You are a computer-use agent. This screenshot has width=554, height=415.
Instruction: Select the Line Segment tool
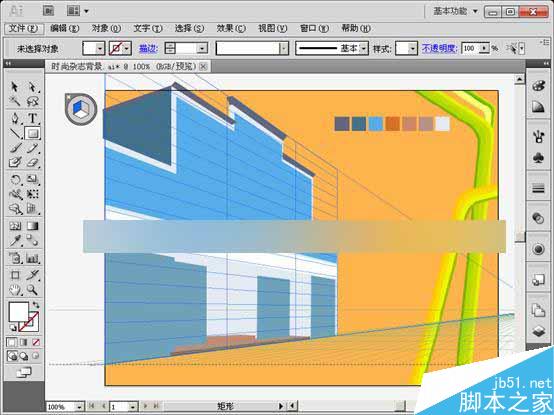[15, 133]
